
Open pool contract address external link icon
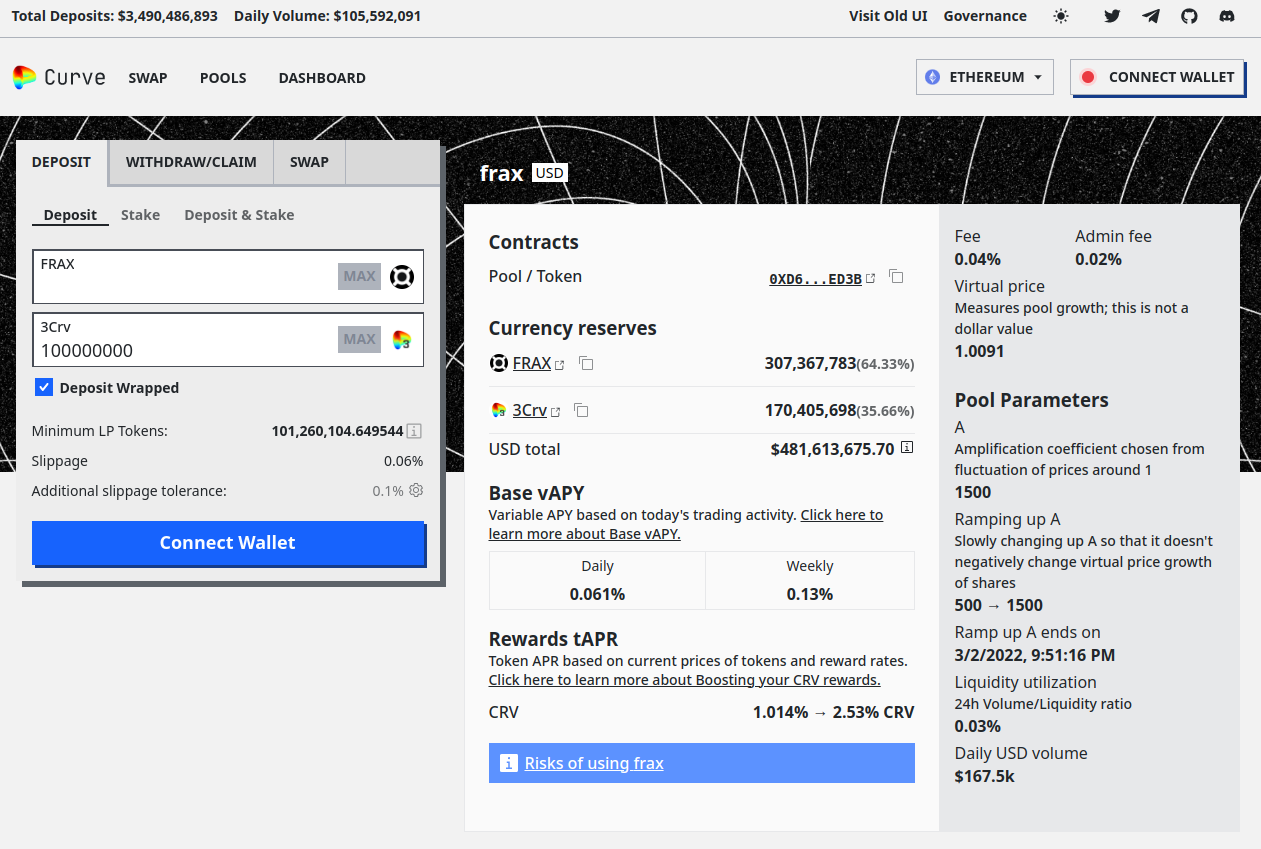pos(871,278)
